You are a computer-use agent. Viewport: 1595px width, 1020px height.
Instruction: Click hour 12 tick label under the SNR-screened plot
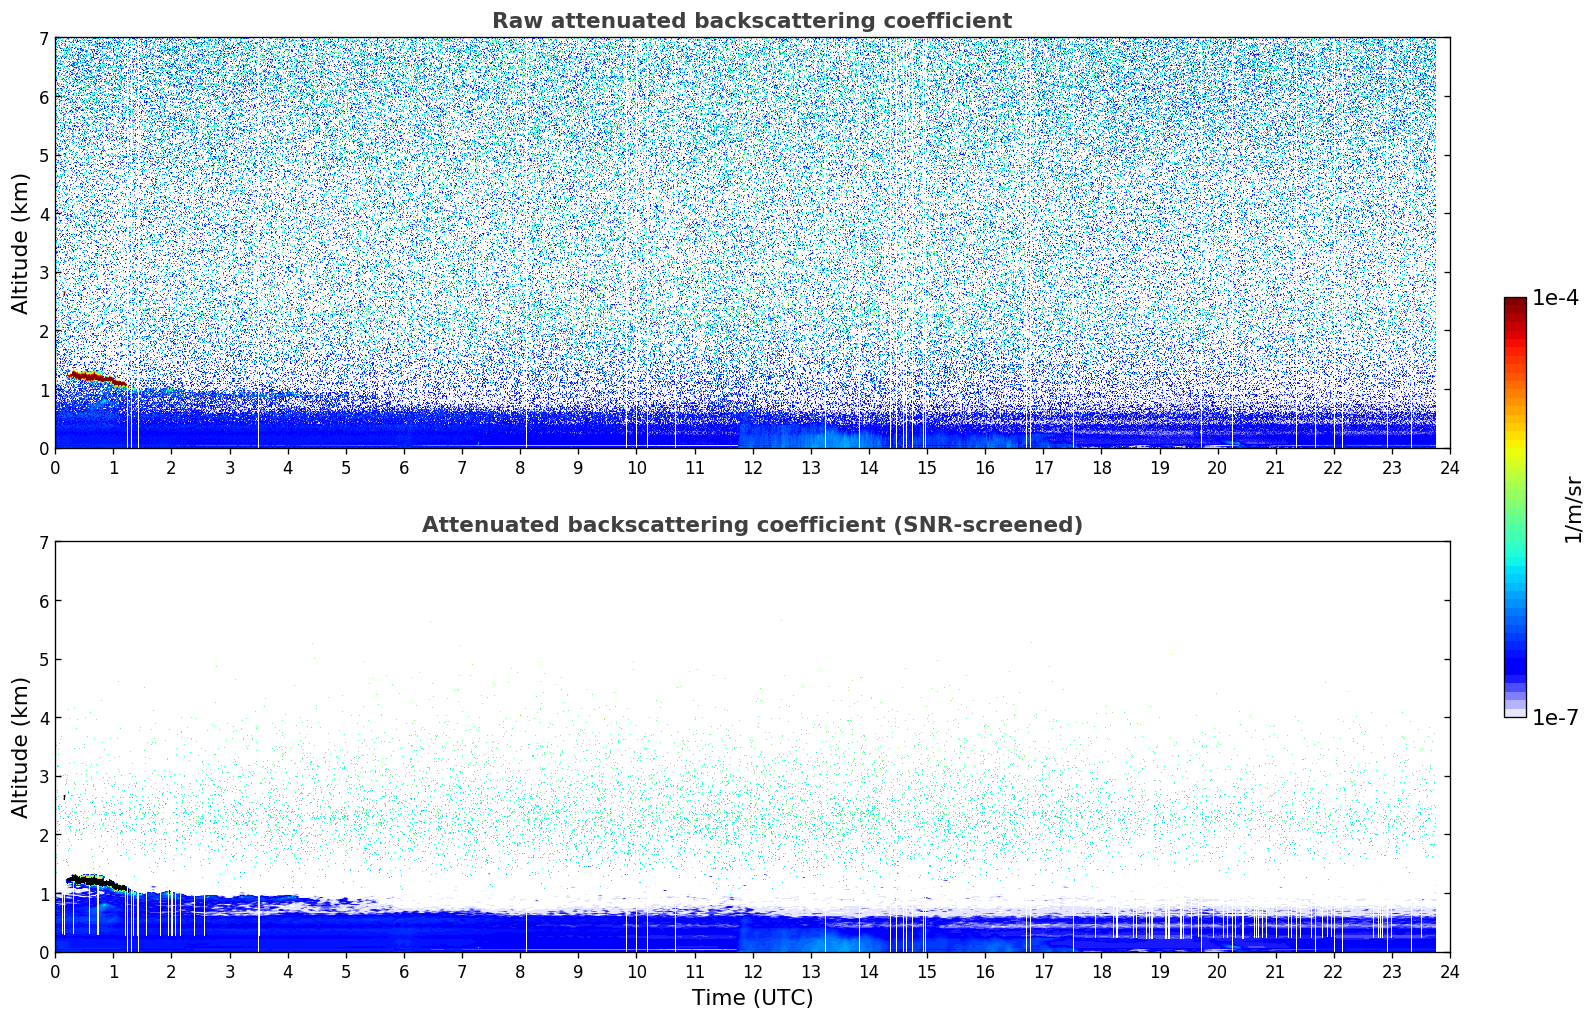coord(752,971)
